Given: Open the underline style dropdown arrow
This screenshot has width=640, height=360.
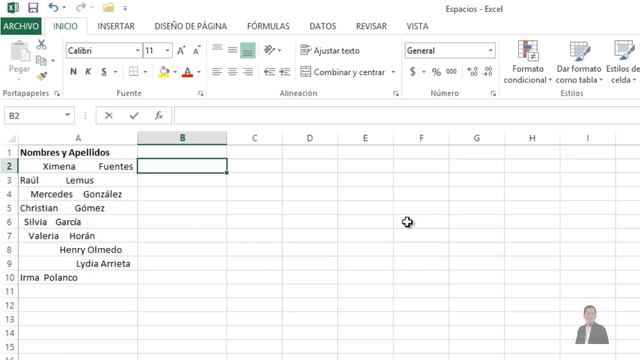Looking at the screenshot, I should click(116, 72).
